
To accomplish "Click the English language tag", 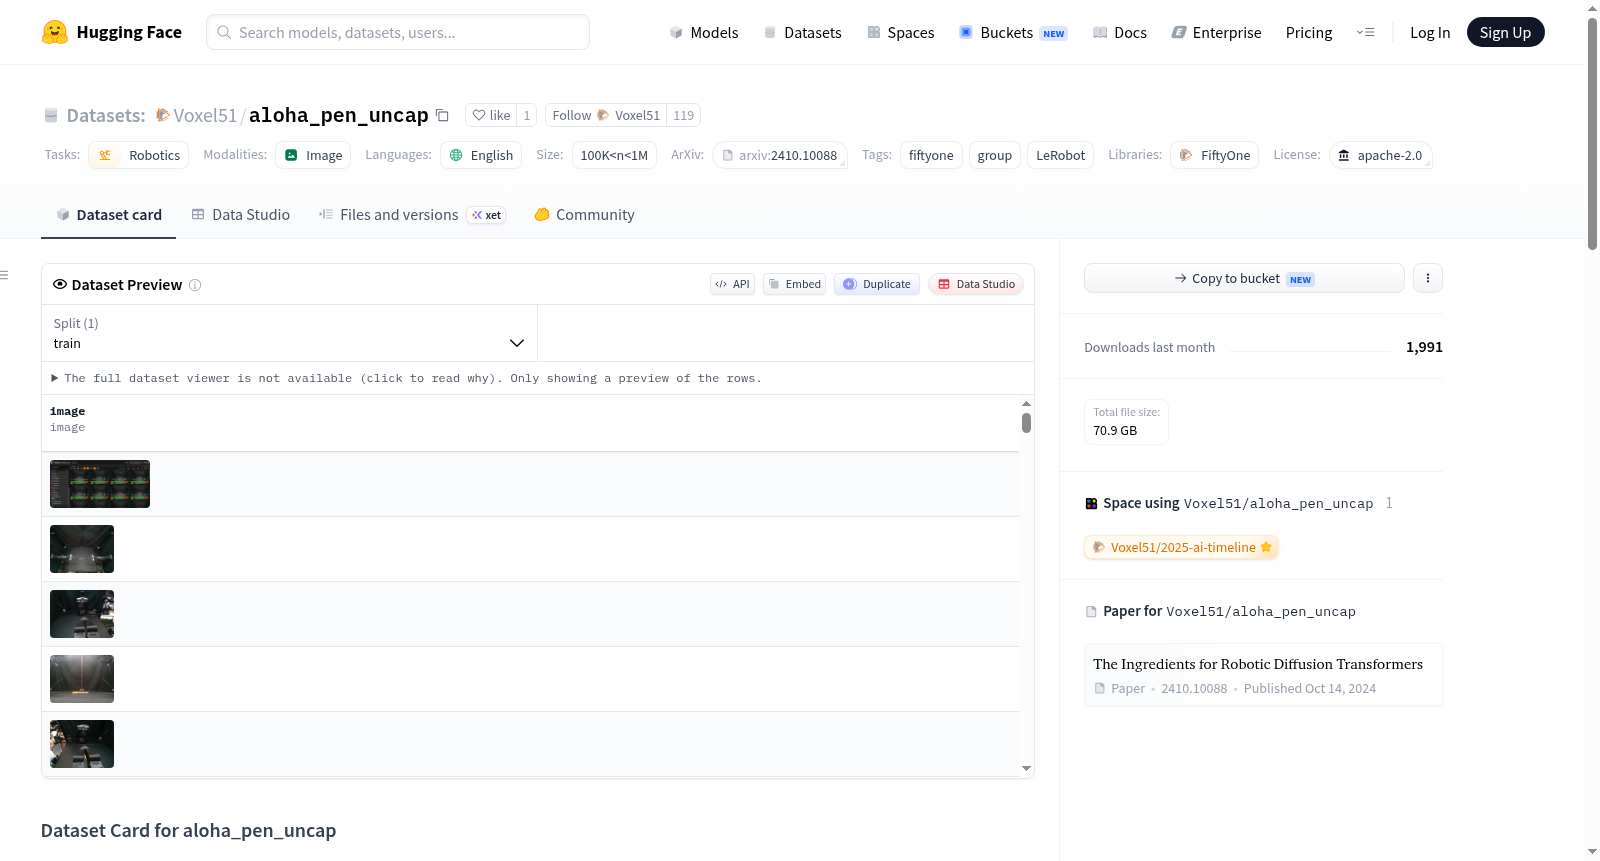I will point(481,155).
